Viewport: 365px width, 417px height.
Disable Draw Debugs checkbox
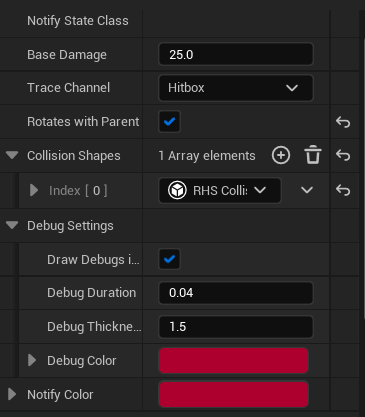[169, 259]
